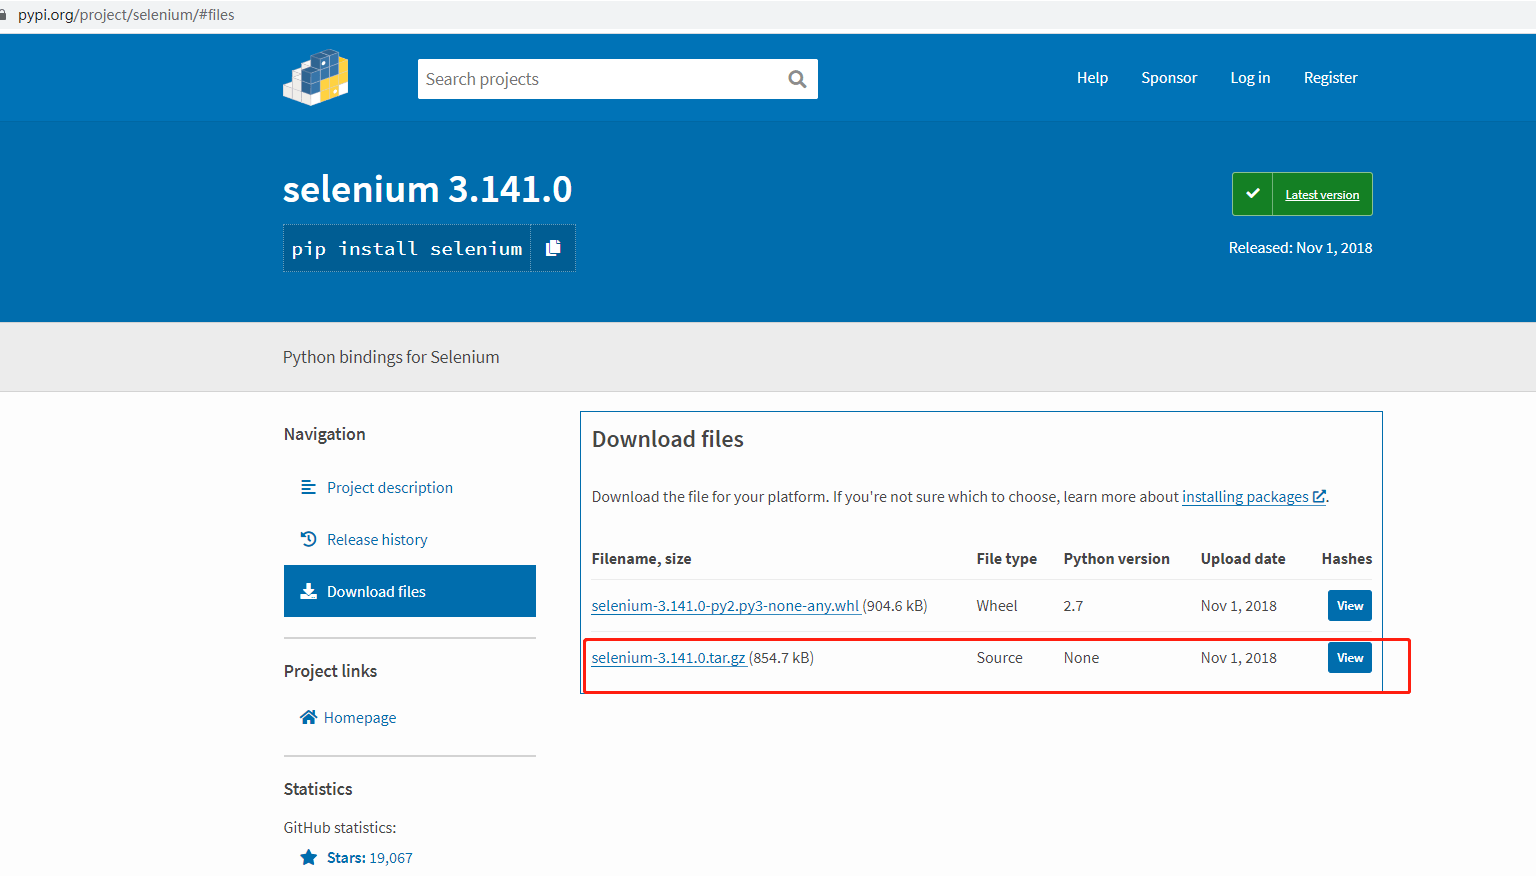Click the wheel row's Nov 1, 2018 date
1536x876 pixels.
coord(1238,606)
